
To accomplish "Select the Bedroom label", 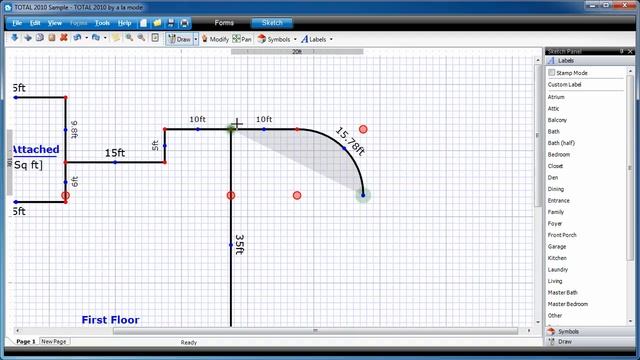I will click(559, 155).
